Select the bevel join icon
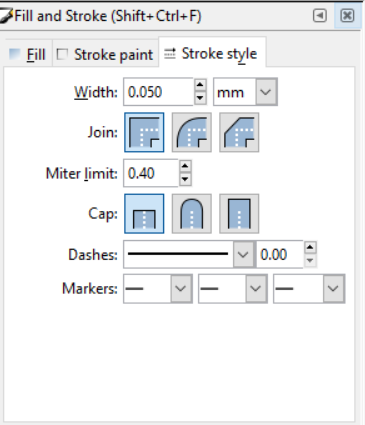The width and height of the screenshot is (365, 425). click(x=239, y=132)
